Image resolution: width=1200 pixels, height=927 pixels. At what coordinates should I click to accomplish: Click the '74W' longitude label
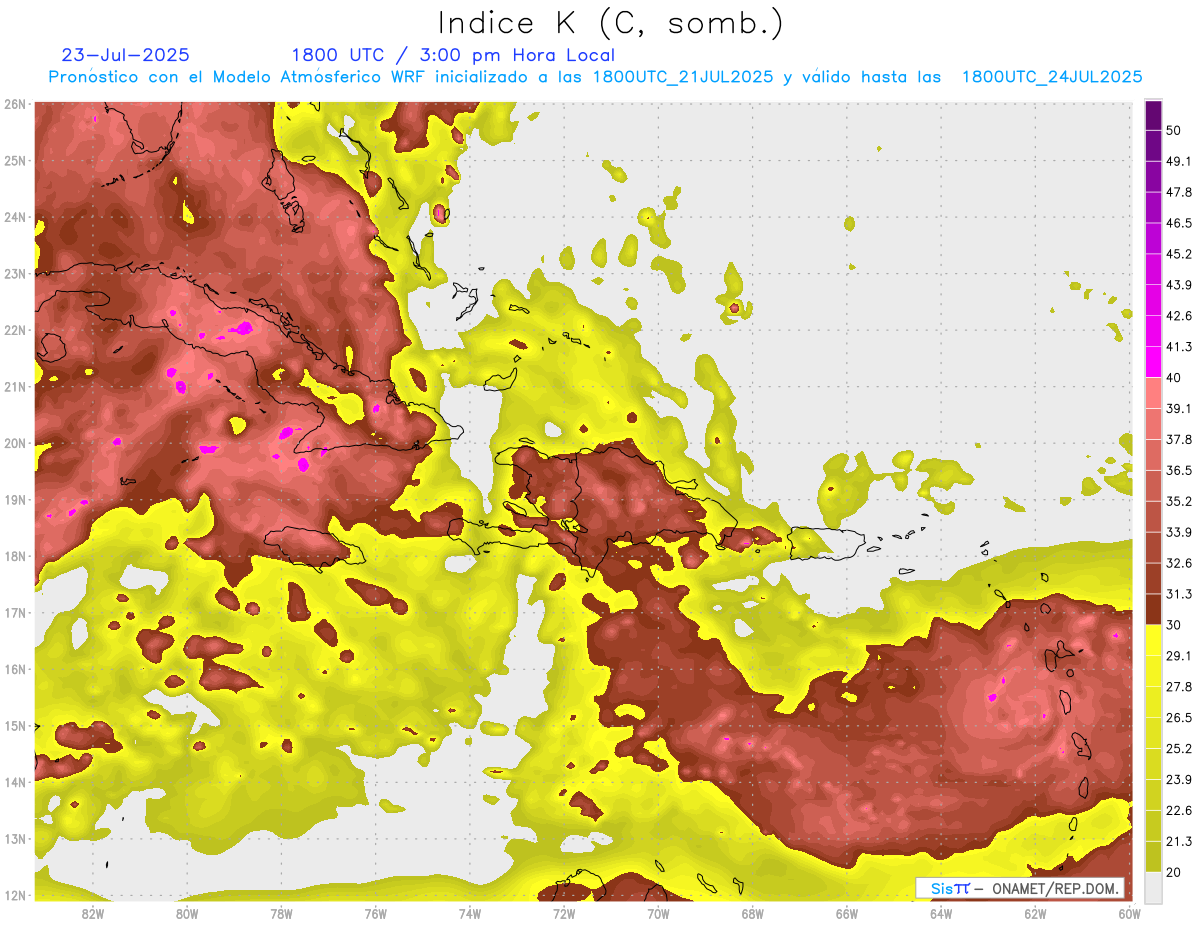tap(470, 913)
